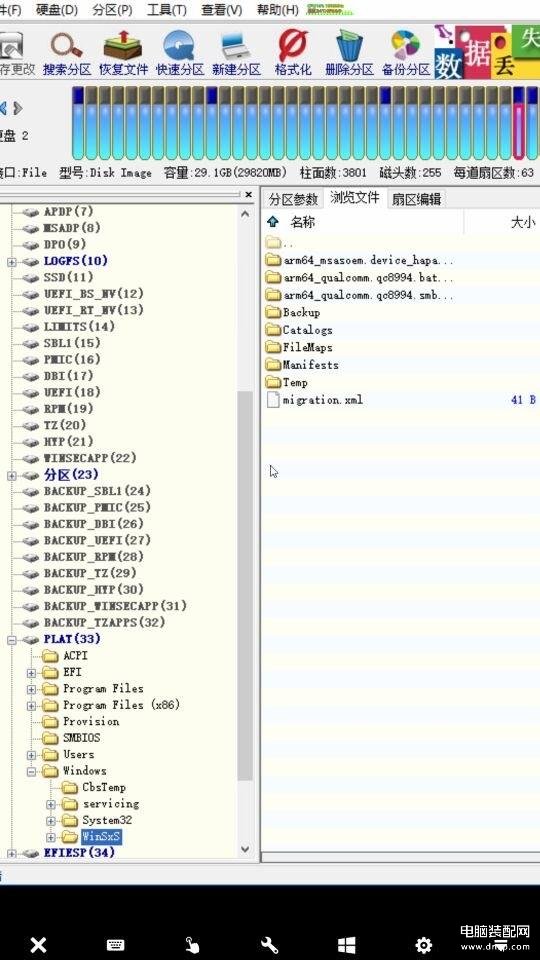Open the 快速分区 tool
Viewport: 540px width, 960px height.
point(179,53)
